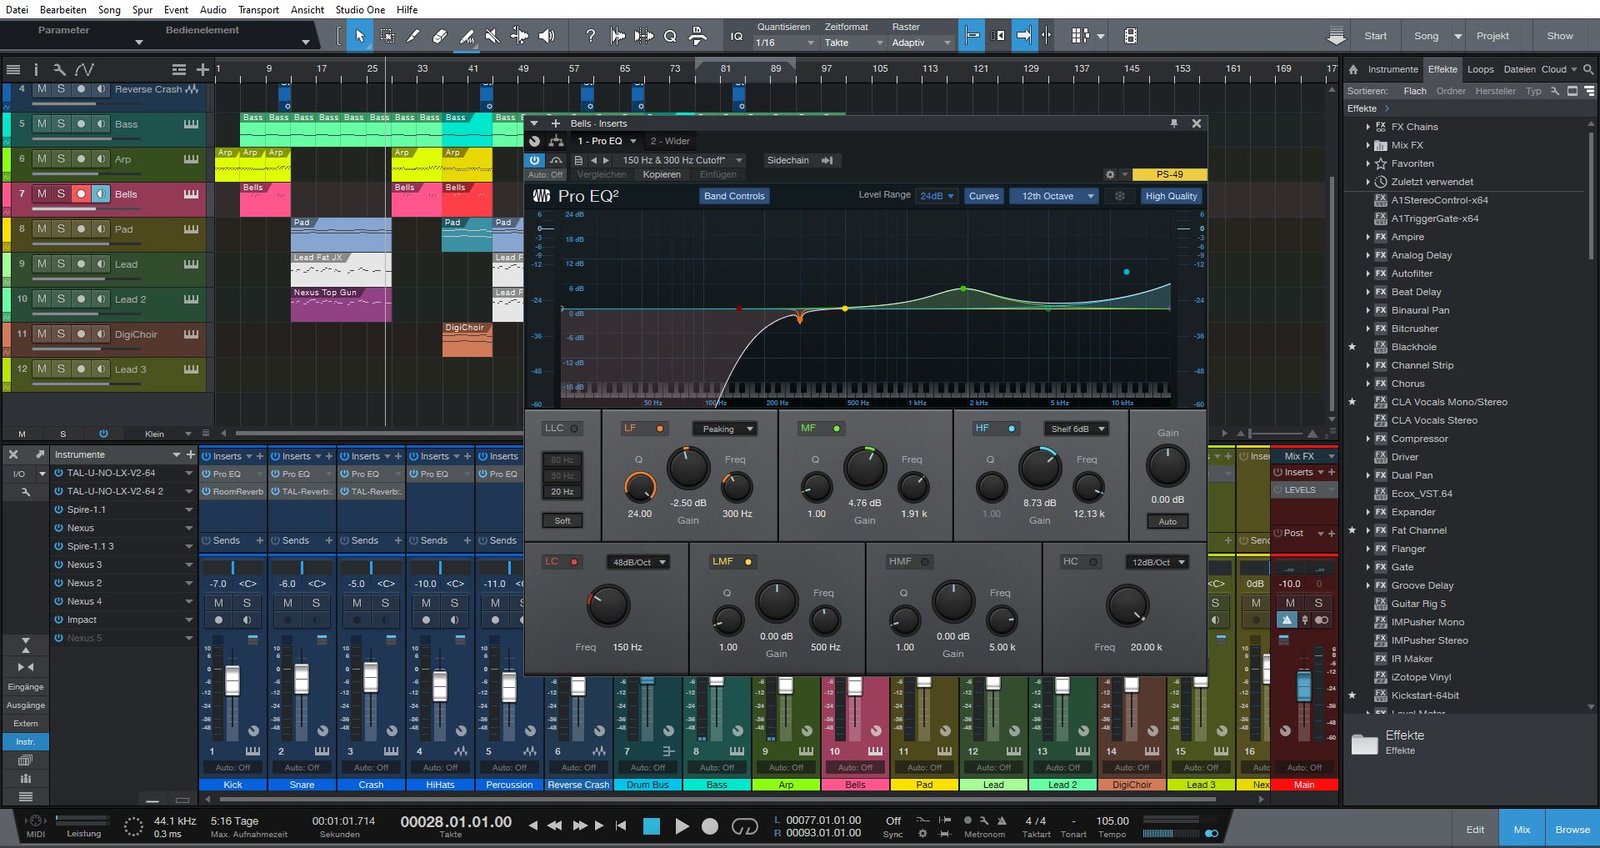The width and height of the screenshot is (1600, 848).
Task: Pin the Bells Inserts plugin window
Action: pos(1174,123)
